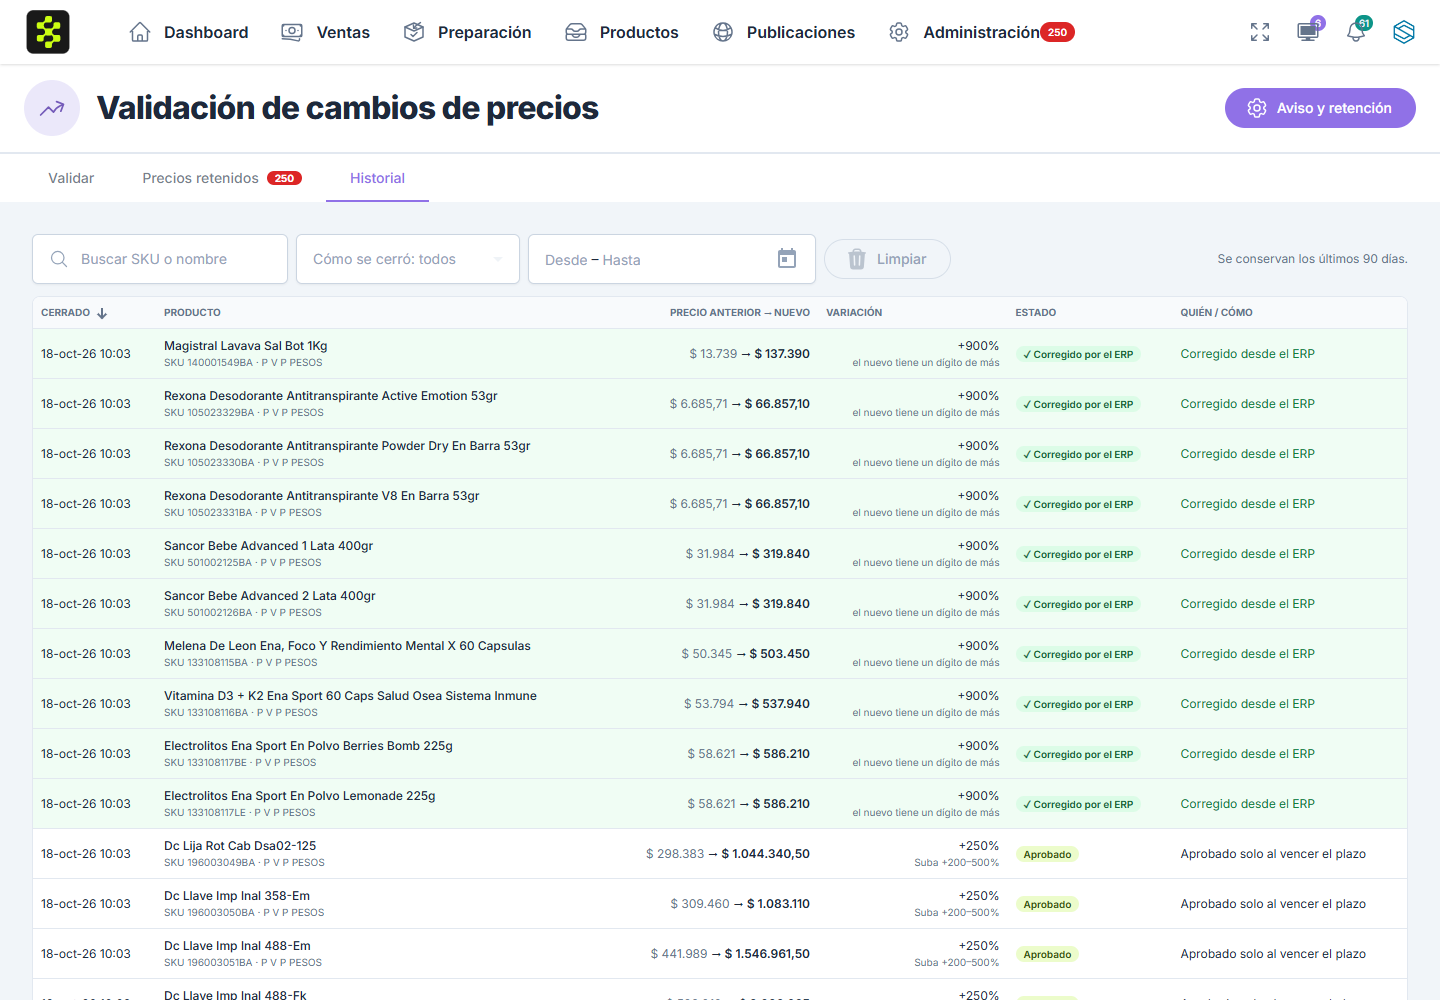1440x1000 pixels.
Task: Switch to Precios retenidos tab
Action: coord(222,178)
